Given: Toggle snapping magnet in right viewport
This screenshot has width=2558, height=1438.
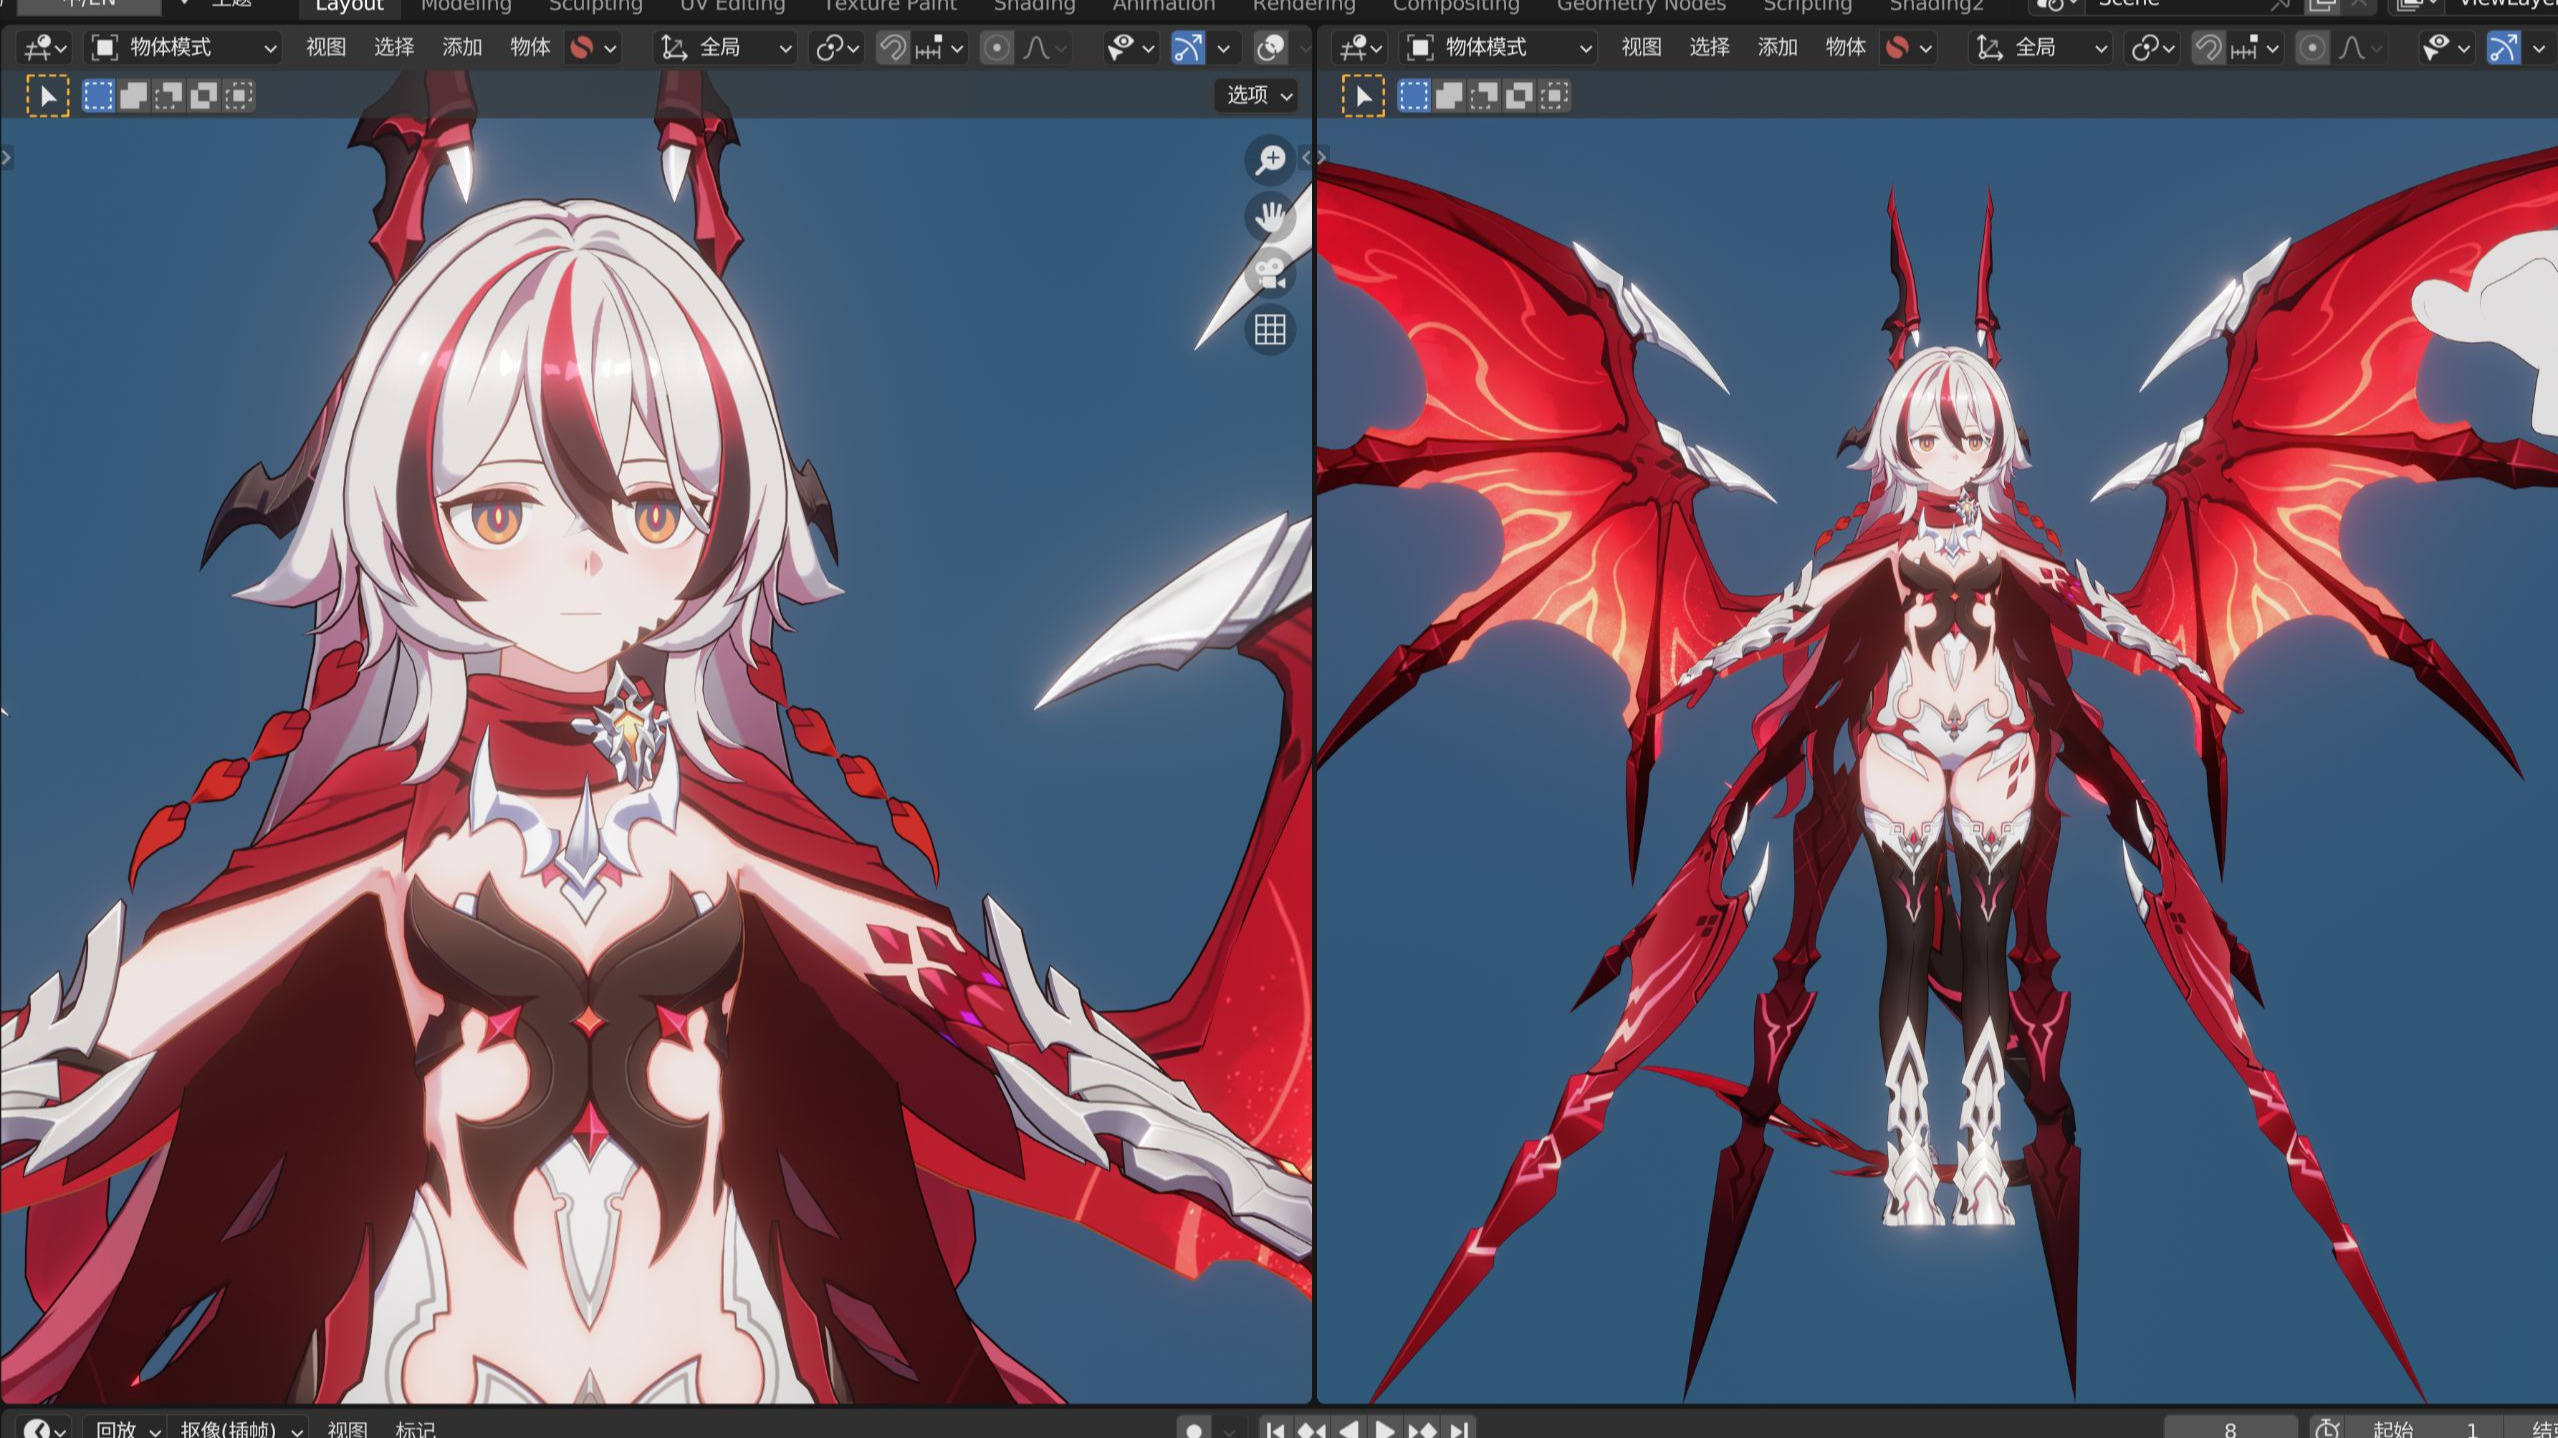Looking at the screenshot, I should [x=2208, y=47].
